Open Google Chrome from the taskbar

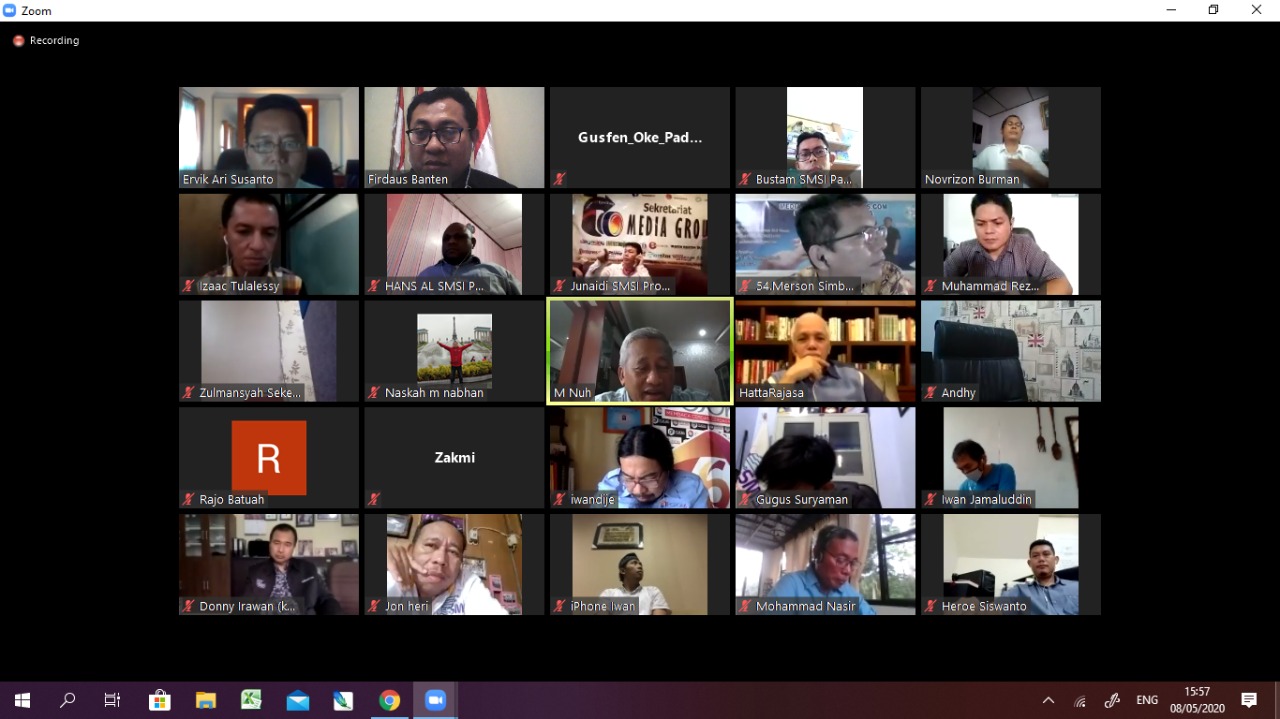389,700
